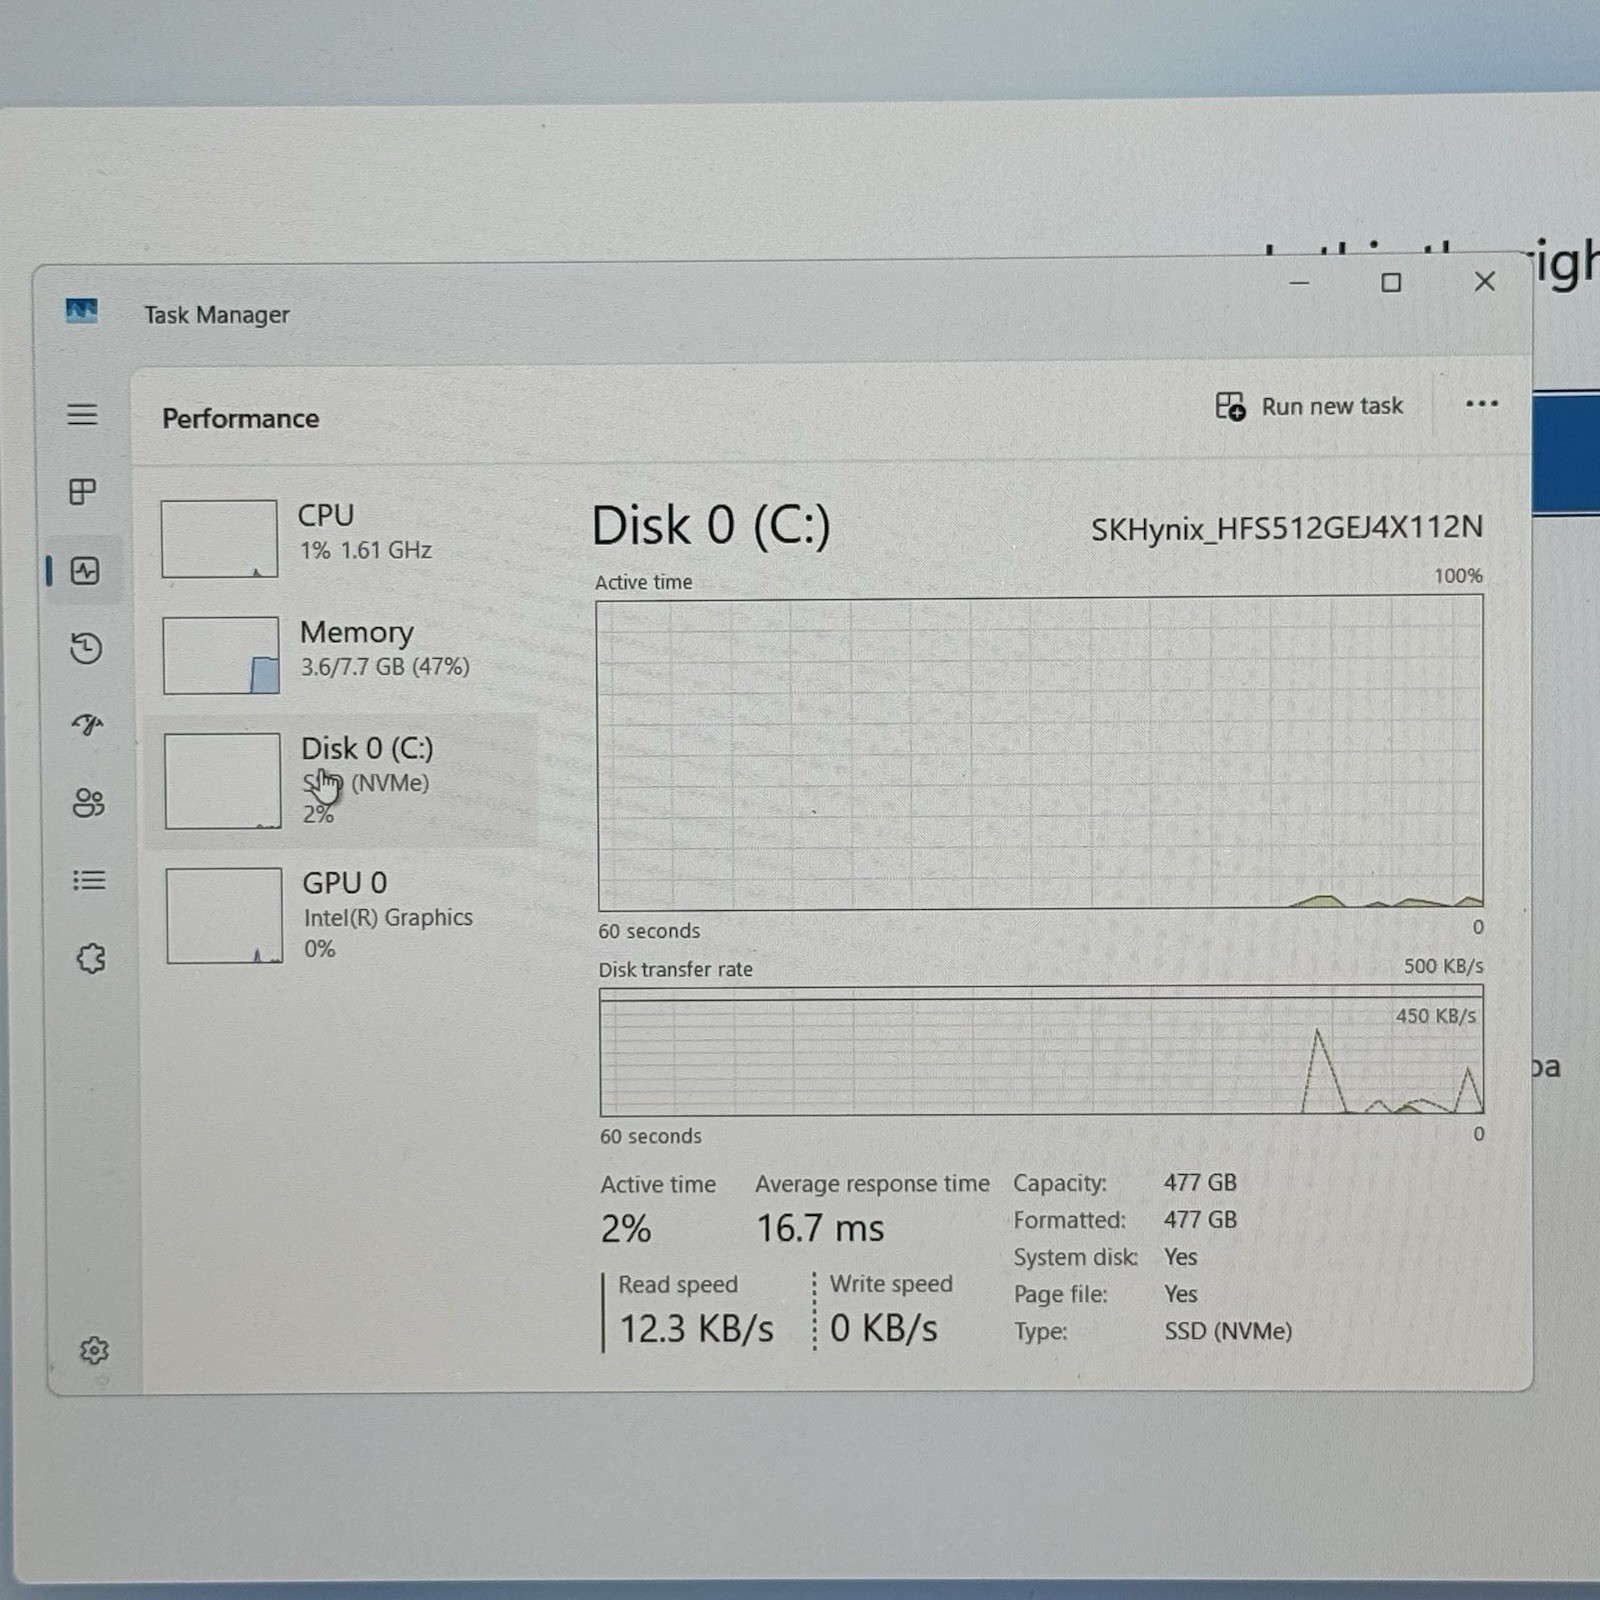Click the Disk 0 (C:) heading
Screen dimensions: 1600x1600
pos(711,525)
